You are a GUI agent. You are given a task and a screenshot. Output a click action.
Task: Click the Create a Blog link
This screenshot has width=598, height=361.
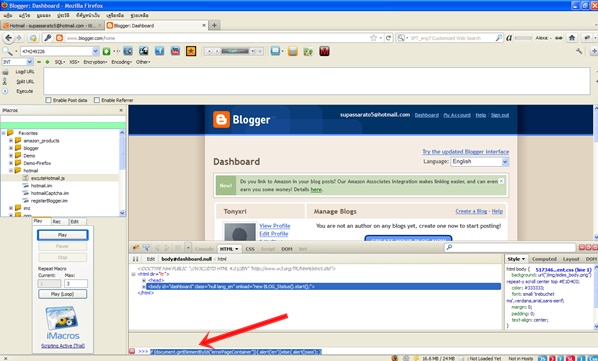(471, 211)
